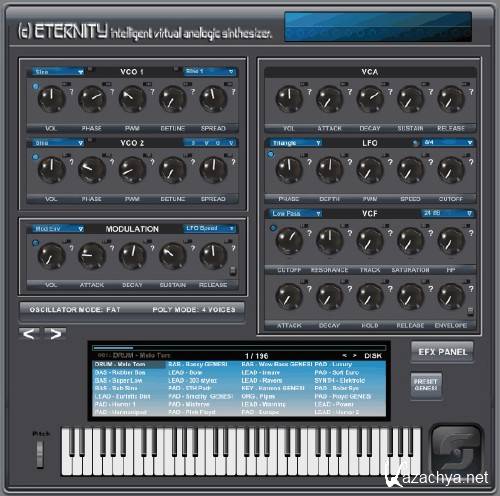Click the ? icon beside MODULATION SUSTAIN knob
500x496 pixels.
coord(193,248)
